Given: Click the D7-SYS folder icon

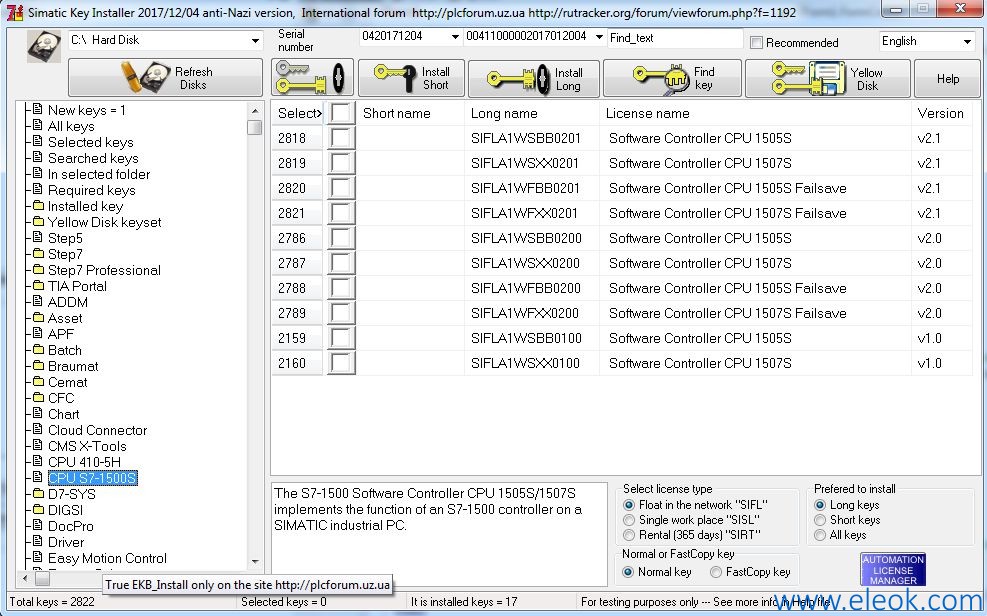Looking at the screenshot, I should pyautogui.click(x=38, y=494).
